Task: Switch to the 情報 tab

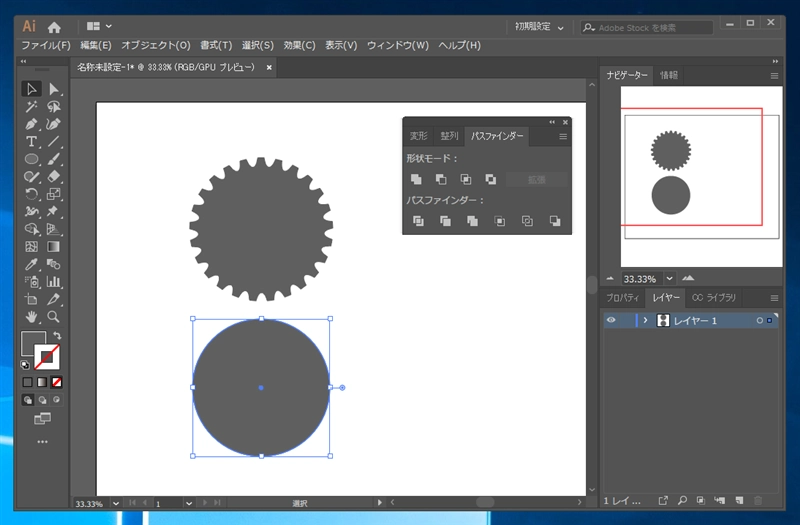Action: click(x=669, y=76)
